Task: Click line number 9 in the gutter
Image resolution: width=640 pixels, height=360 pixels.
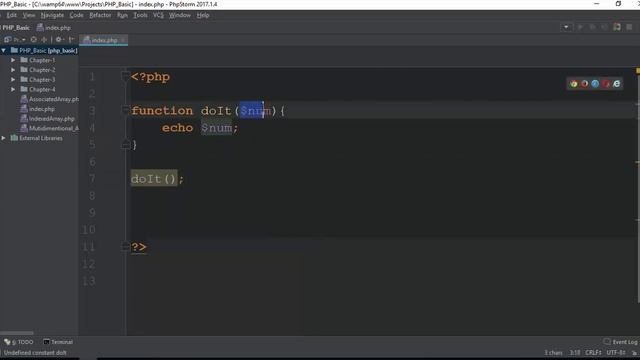Action: (92, 212)
